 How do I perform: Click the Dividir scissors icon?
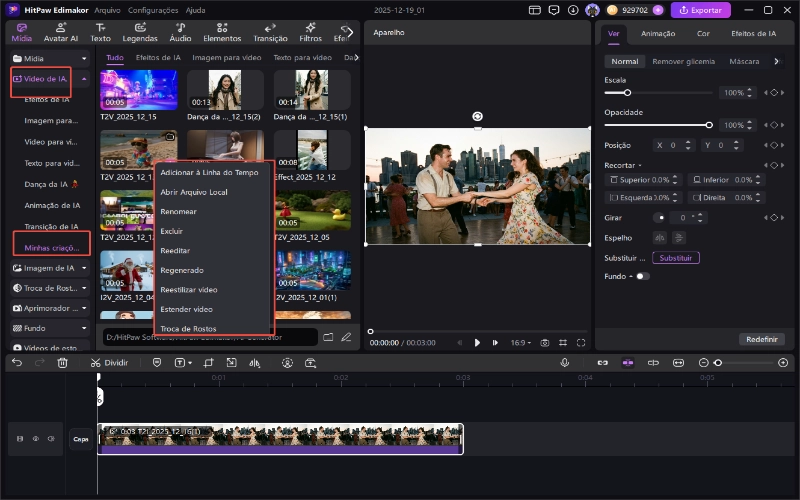tap(95, 362)
